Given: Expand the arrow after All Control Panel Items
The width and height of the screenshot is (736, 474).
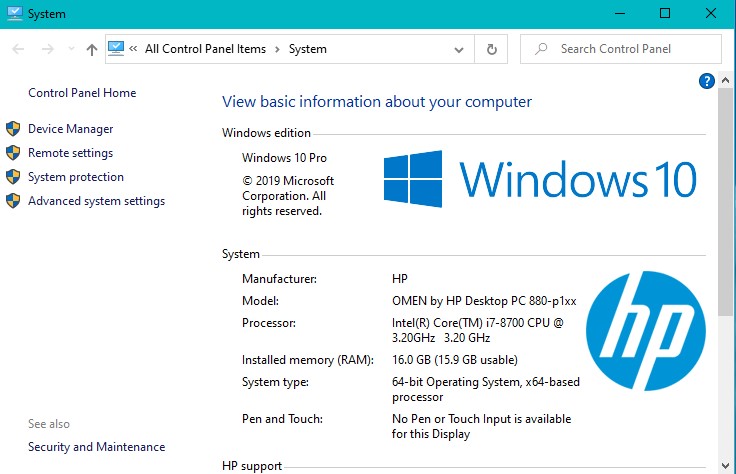Looking at the screenshot, I should 277,49.
